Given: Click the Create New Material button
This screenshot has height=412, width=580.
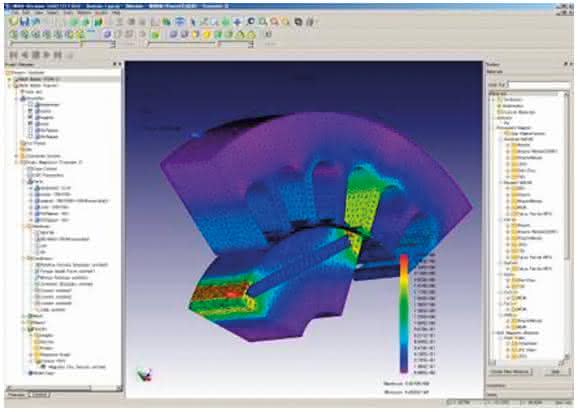Looking at the screenshot, I should [510, 371].
